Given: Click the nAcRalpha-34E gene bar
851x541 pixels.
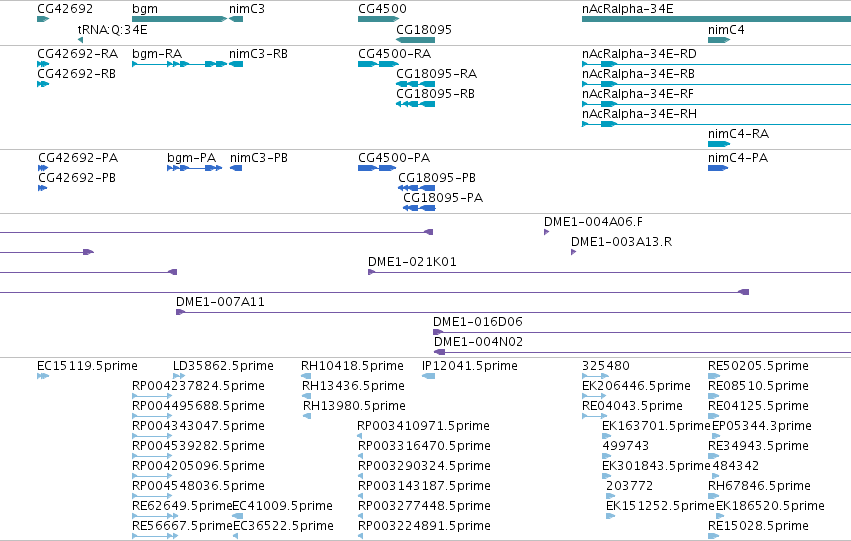Looking at the screenshot, I should 716,19.
